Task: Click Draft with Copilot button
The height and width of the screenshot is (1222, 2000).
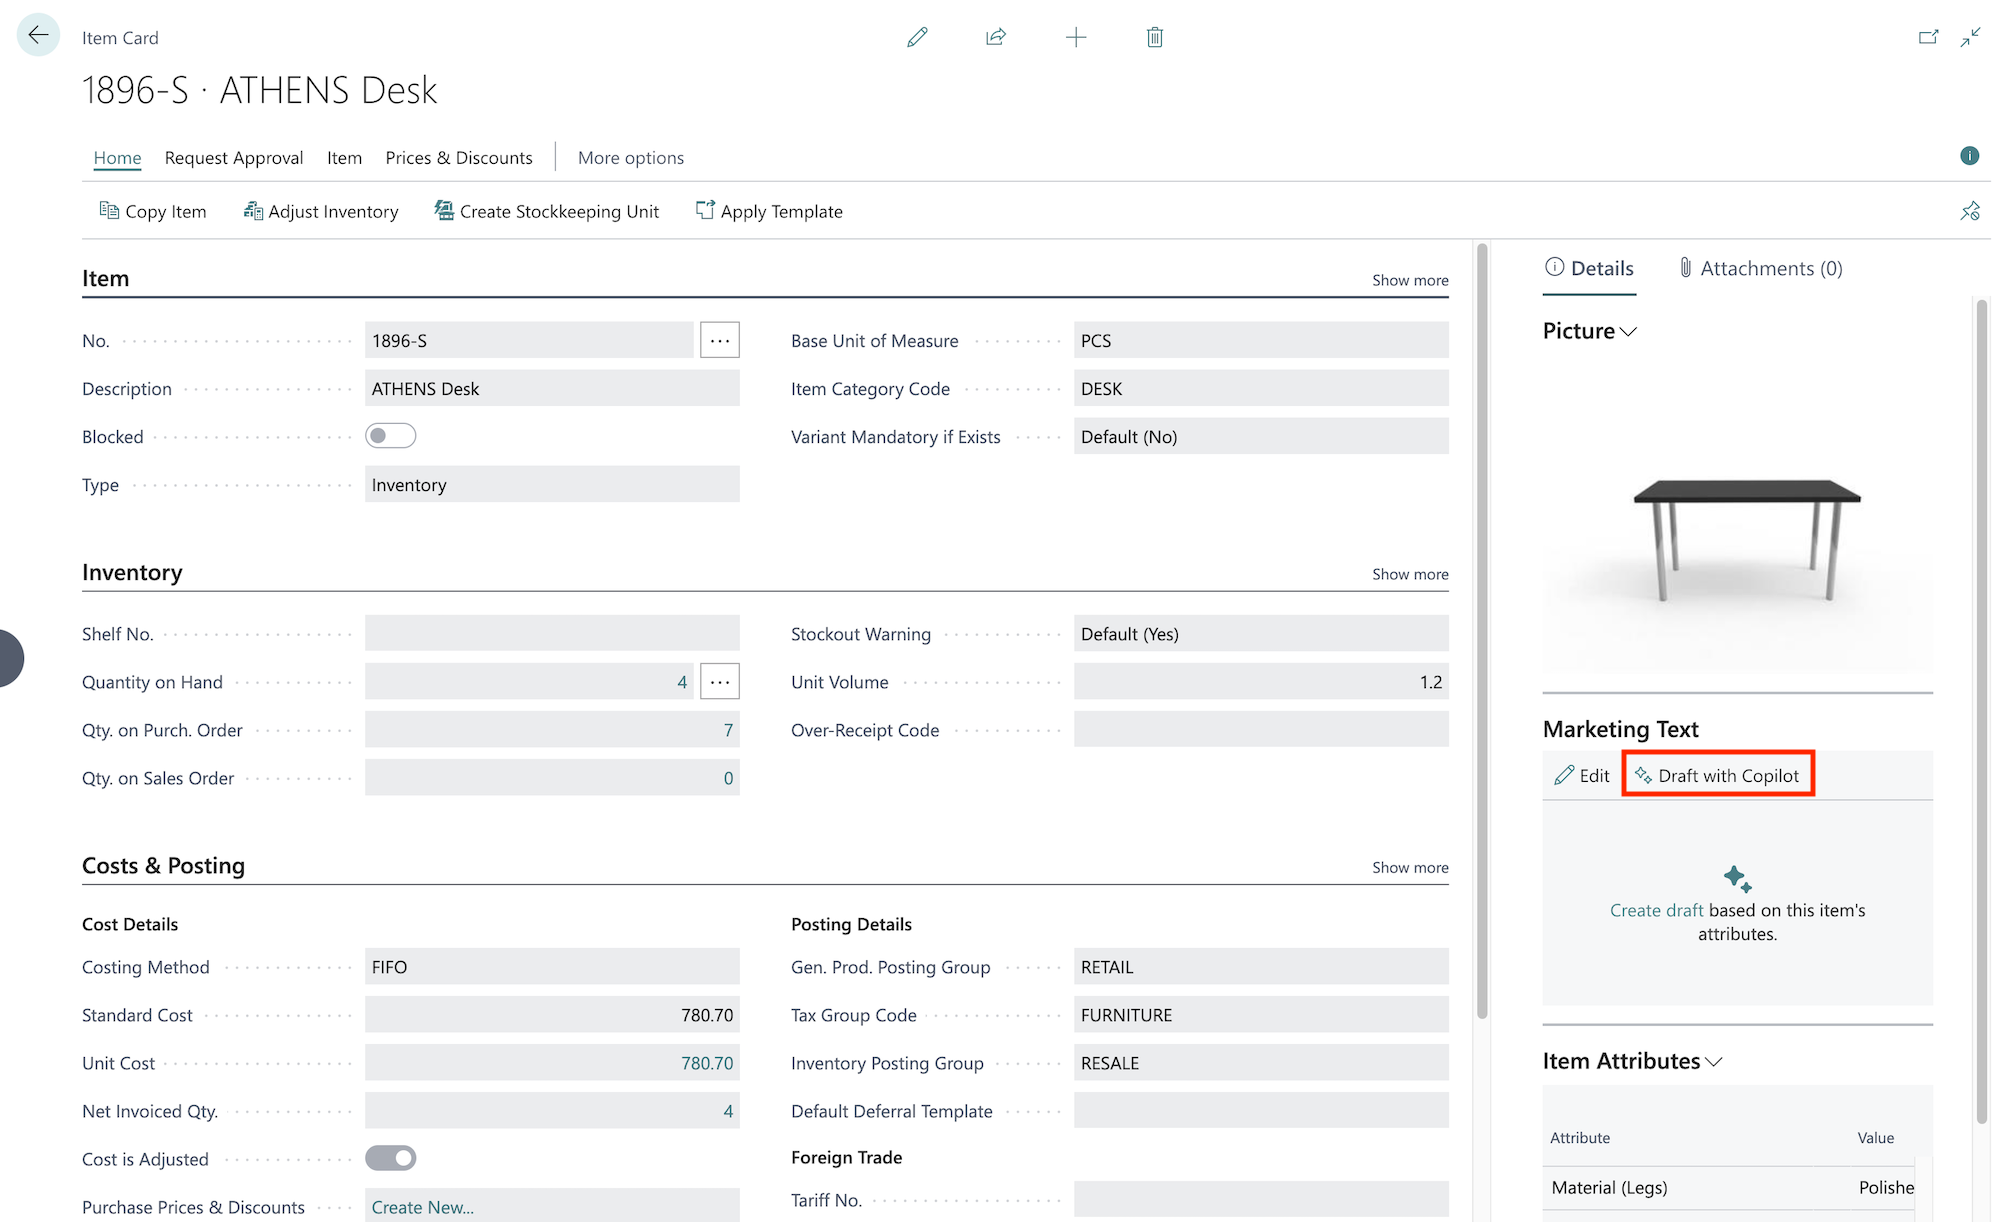Action: (1718, 775)
